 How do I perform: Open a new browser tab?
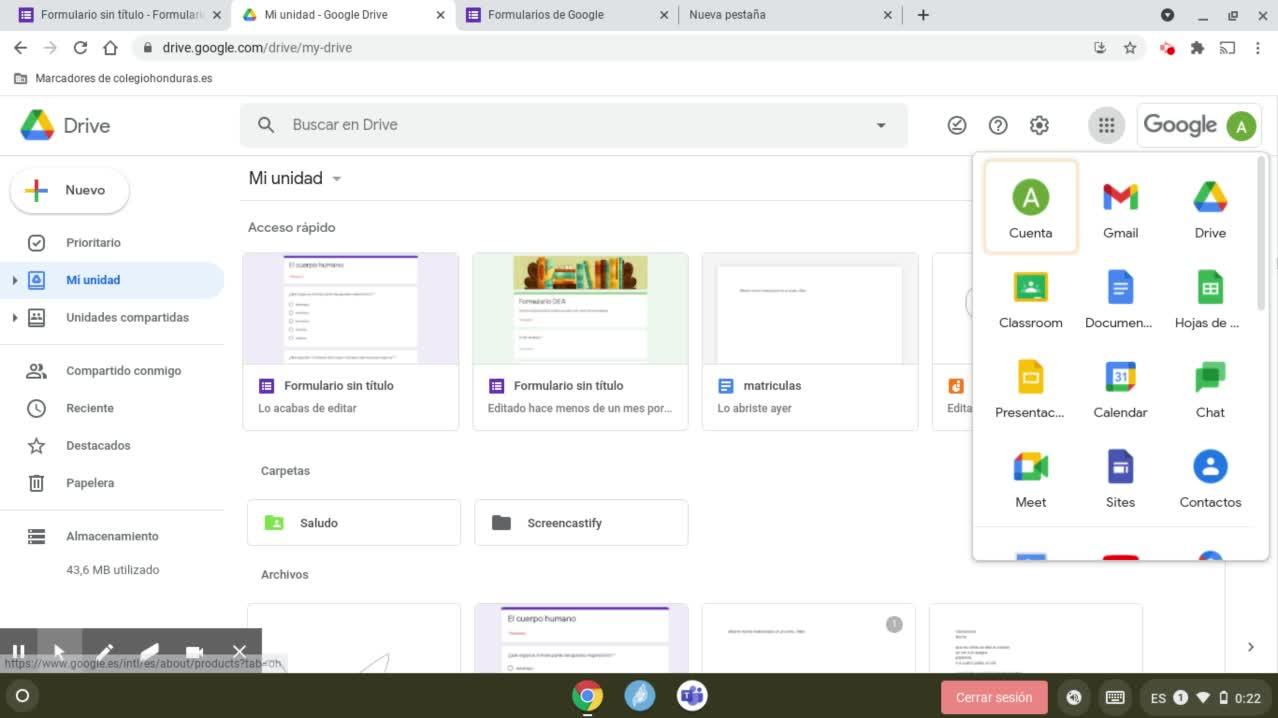[923, 15]
